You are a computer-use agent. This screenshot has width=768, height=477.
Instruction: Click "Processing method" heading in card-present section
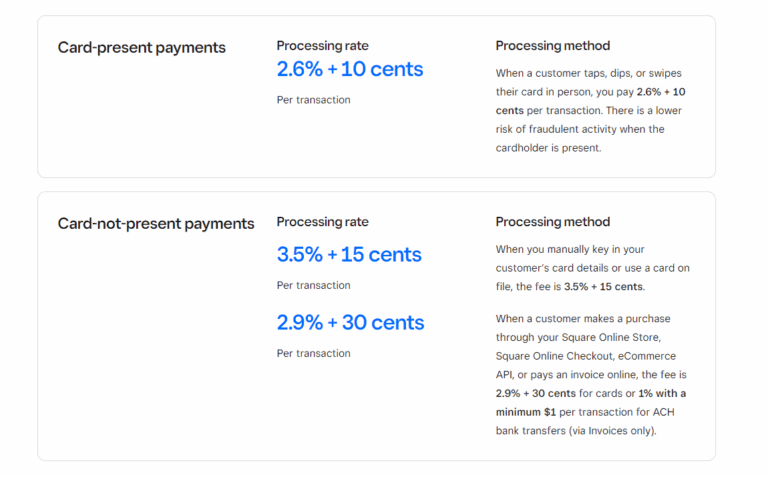pyautogui.click(x=552, y=45)
